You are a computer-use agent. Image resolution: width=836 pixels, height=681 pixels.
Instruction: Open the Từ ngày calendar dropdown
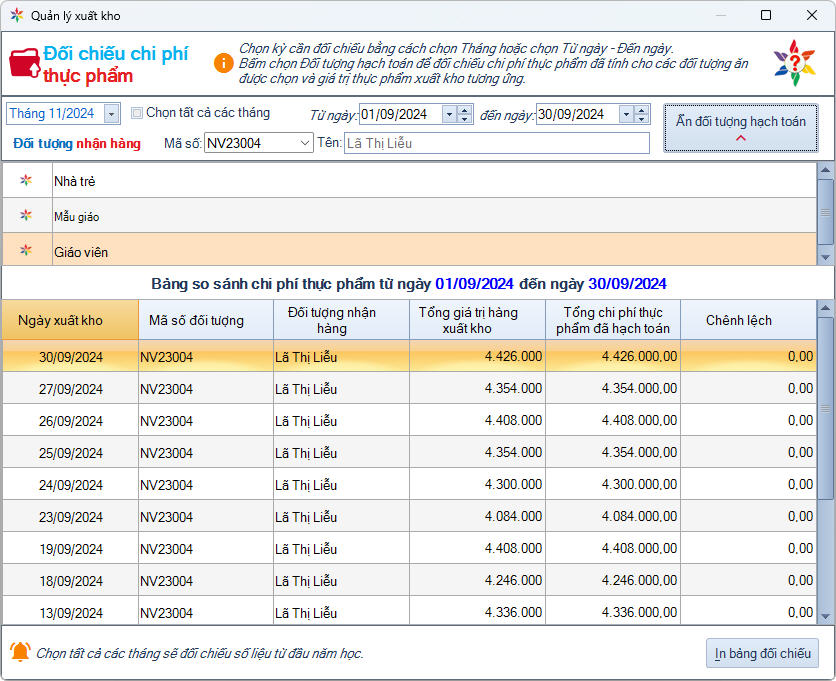449,114
